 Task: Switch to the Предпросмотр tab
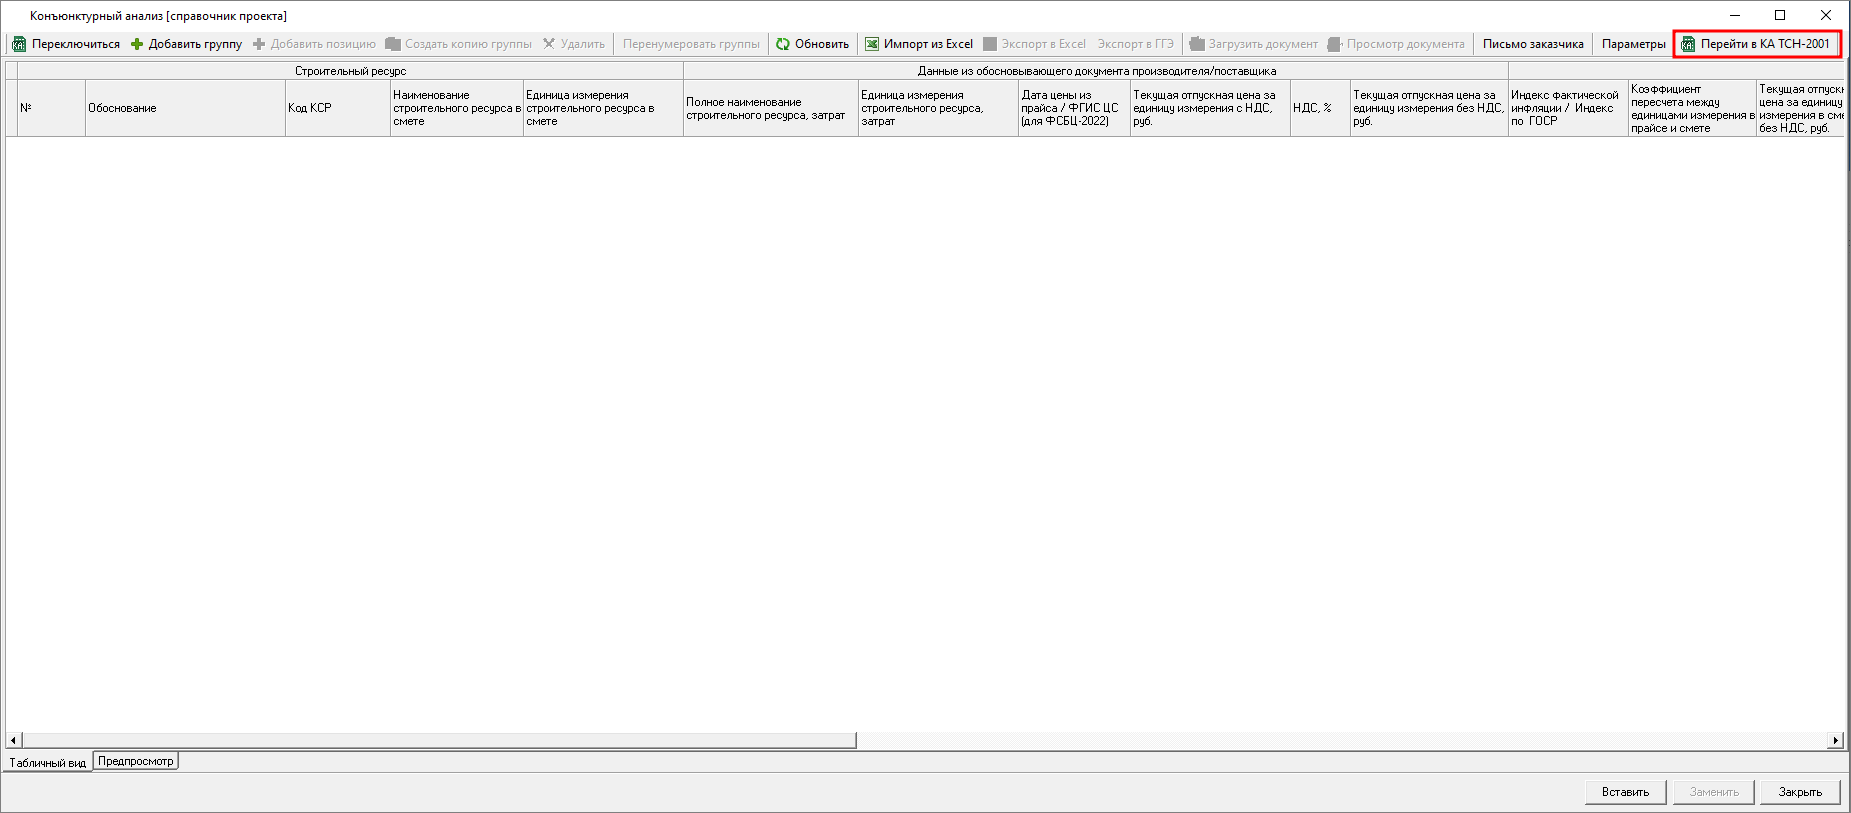pos(135,762)
